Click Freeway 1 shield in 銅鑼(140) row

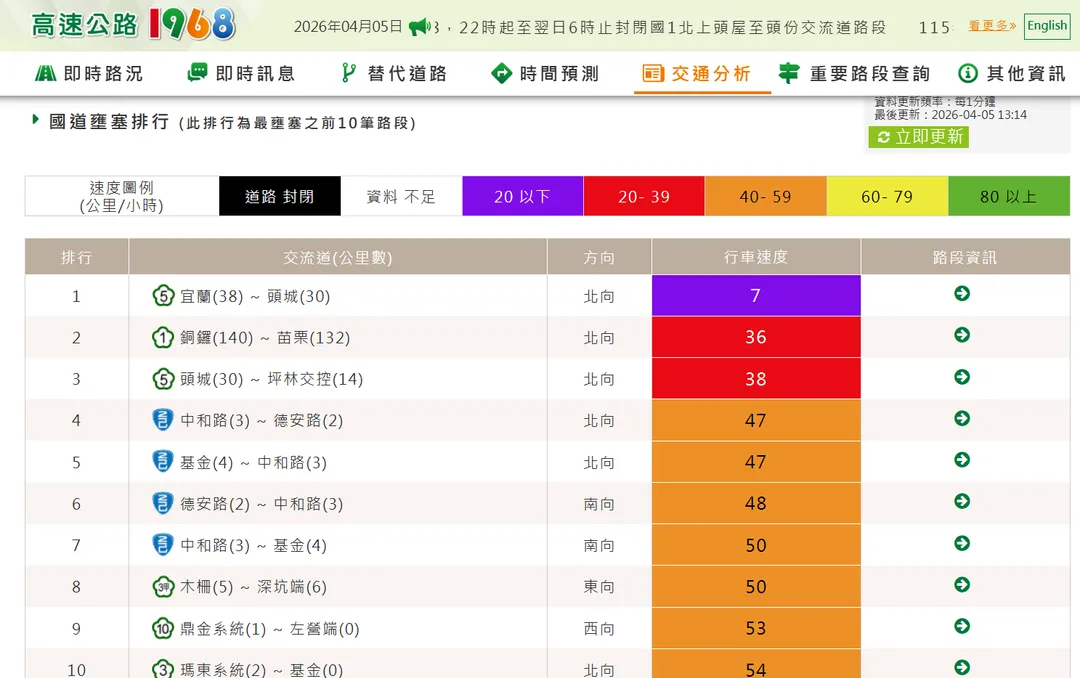coord(163,337)
